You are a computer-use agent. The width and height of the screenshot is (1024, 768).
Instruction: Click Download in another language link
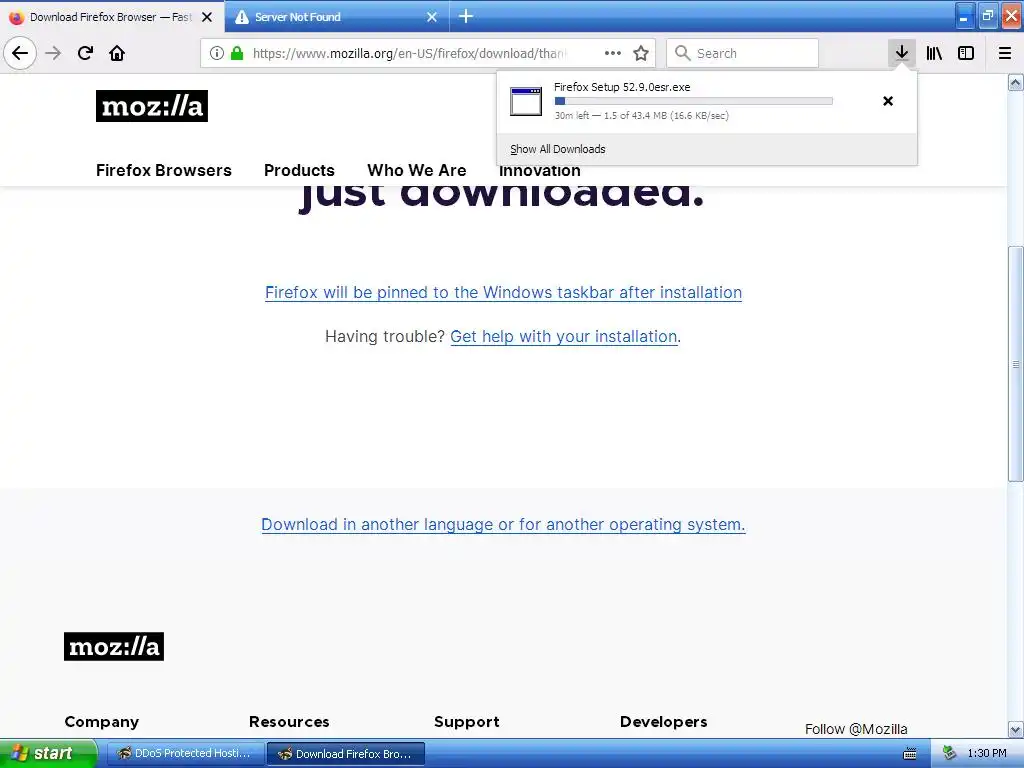tap(503, 524)
